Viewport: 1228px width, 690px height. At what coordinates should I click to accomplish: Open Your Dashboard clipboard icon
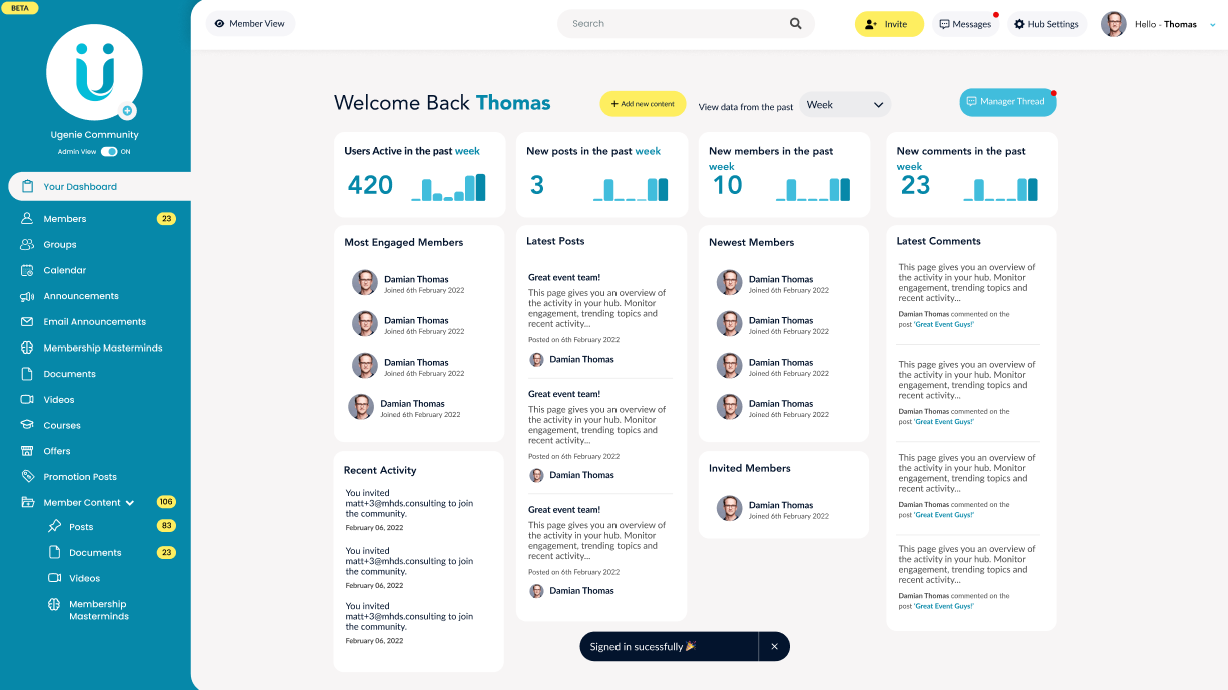pyautogui.click(x=27, y=186)
